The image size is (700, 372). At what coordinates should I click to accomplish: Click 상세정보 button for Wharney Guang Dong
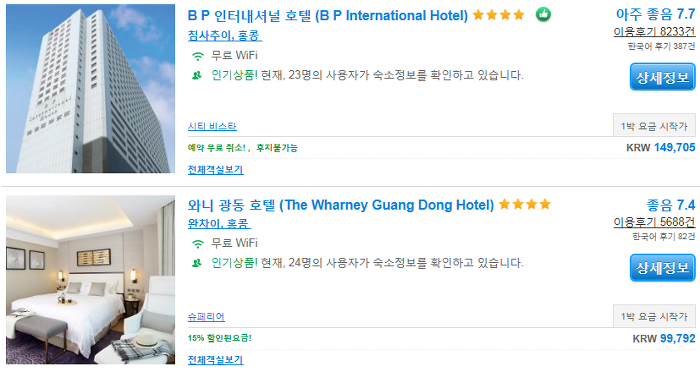point(662,268)
